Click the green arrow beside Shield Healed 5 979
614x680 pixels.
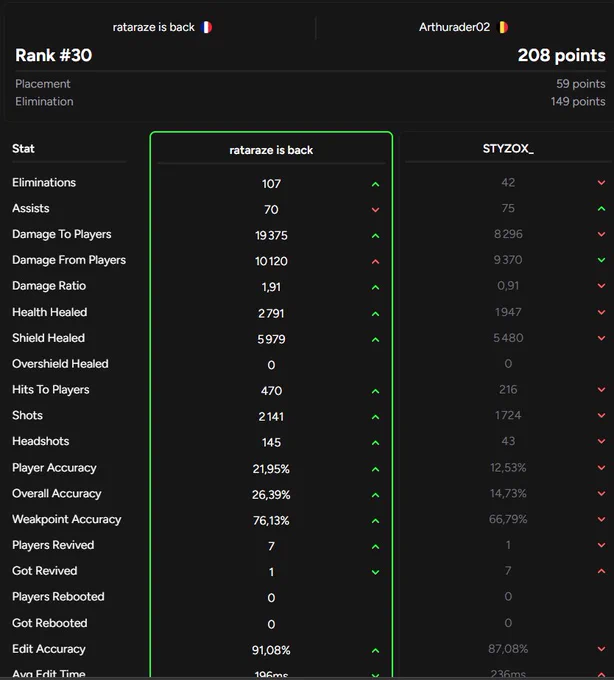(376, 340)
